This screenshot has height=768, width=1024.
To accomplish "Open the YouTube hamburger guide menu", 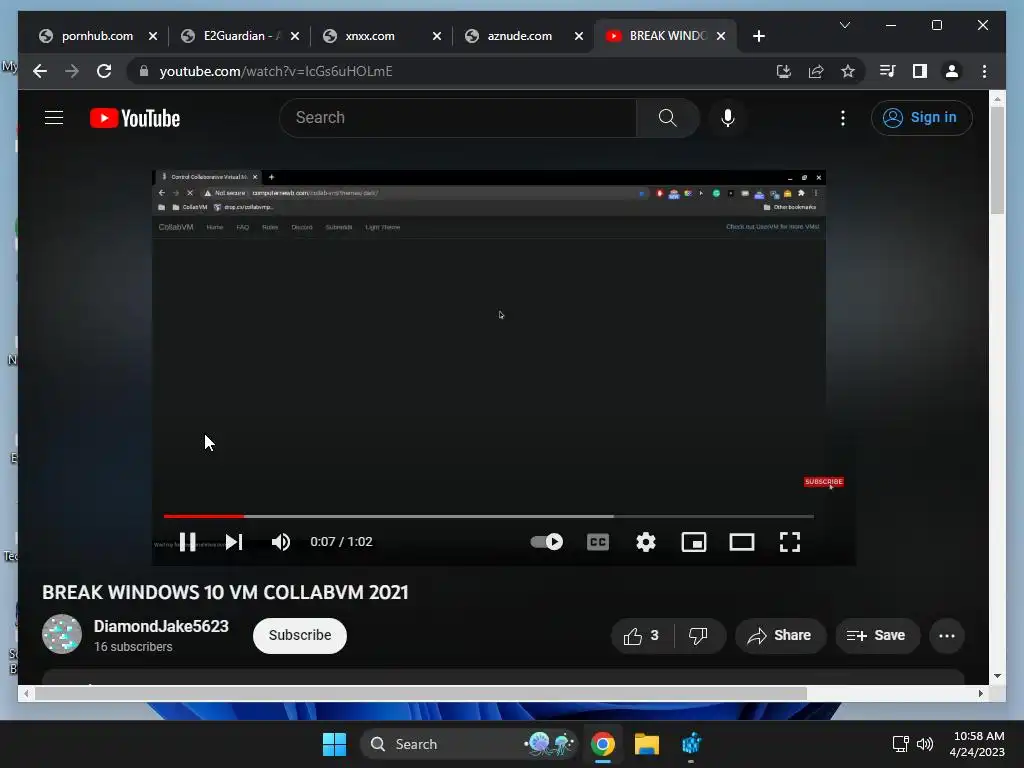I will [x=54, y=118].
